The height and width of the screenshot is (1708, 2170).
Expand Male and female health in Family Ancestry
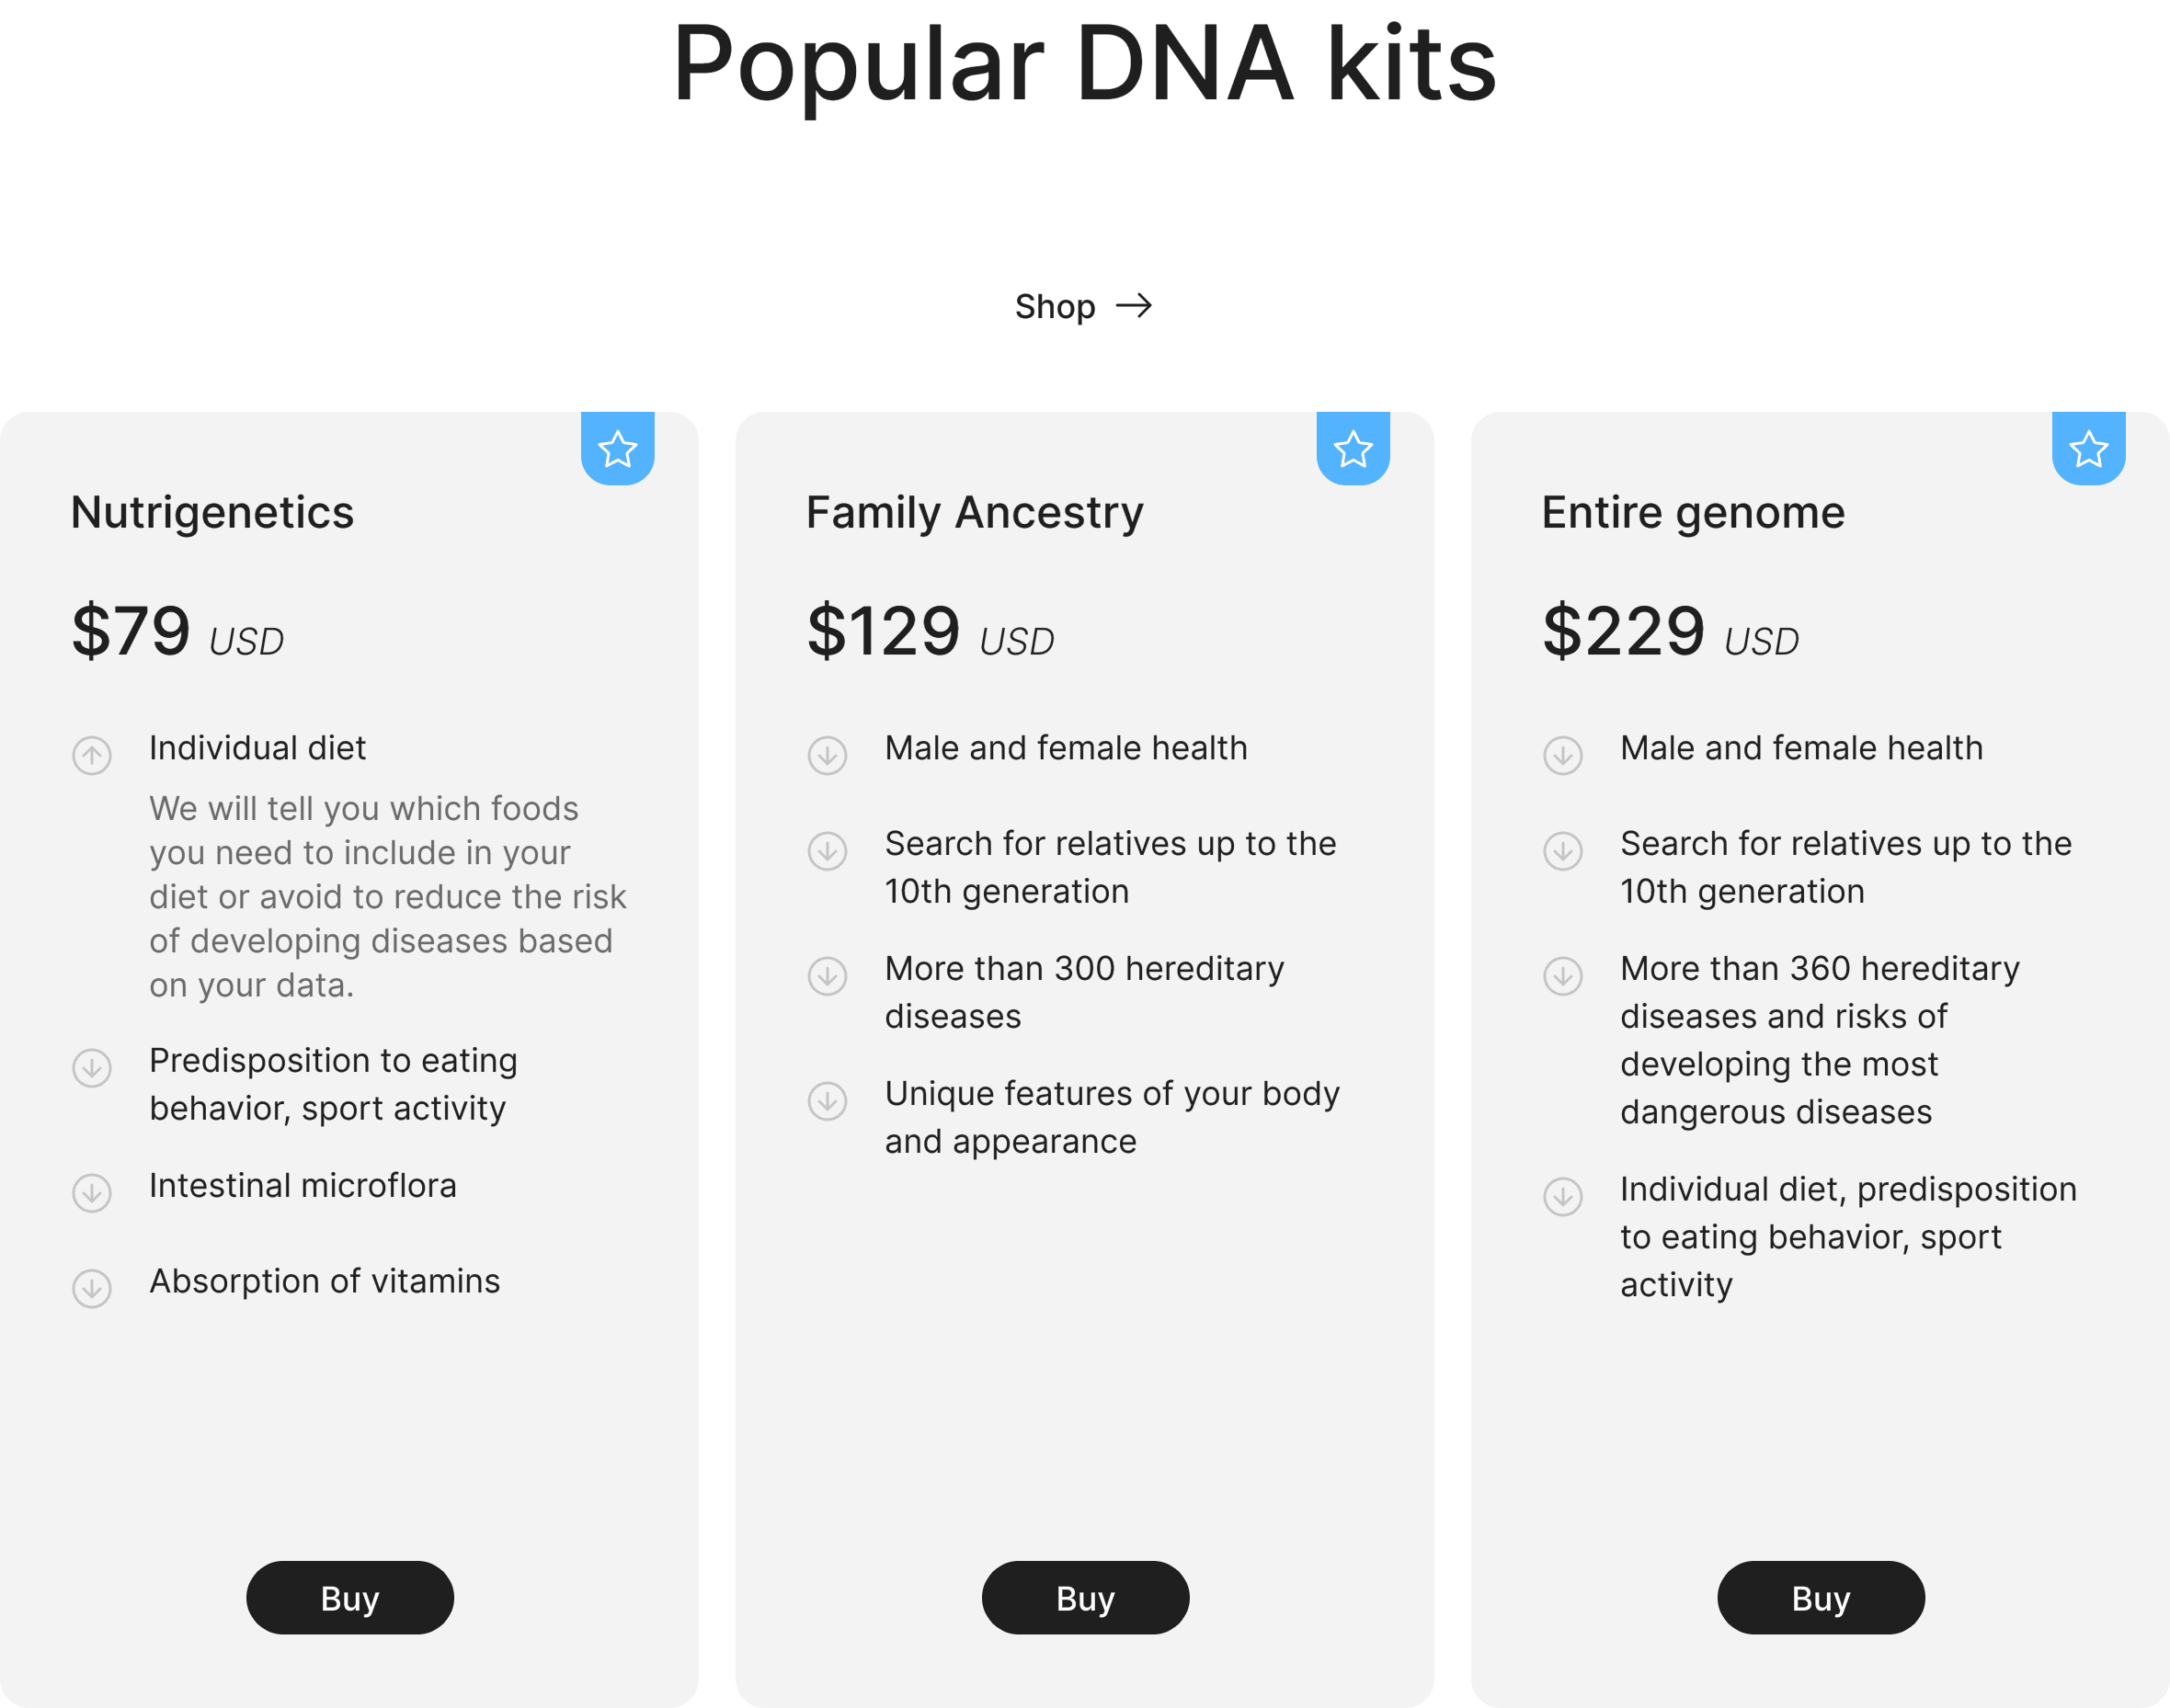click(827, 754)
